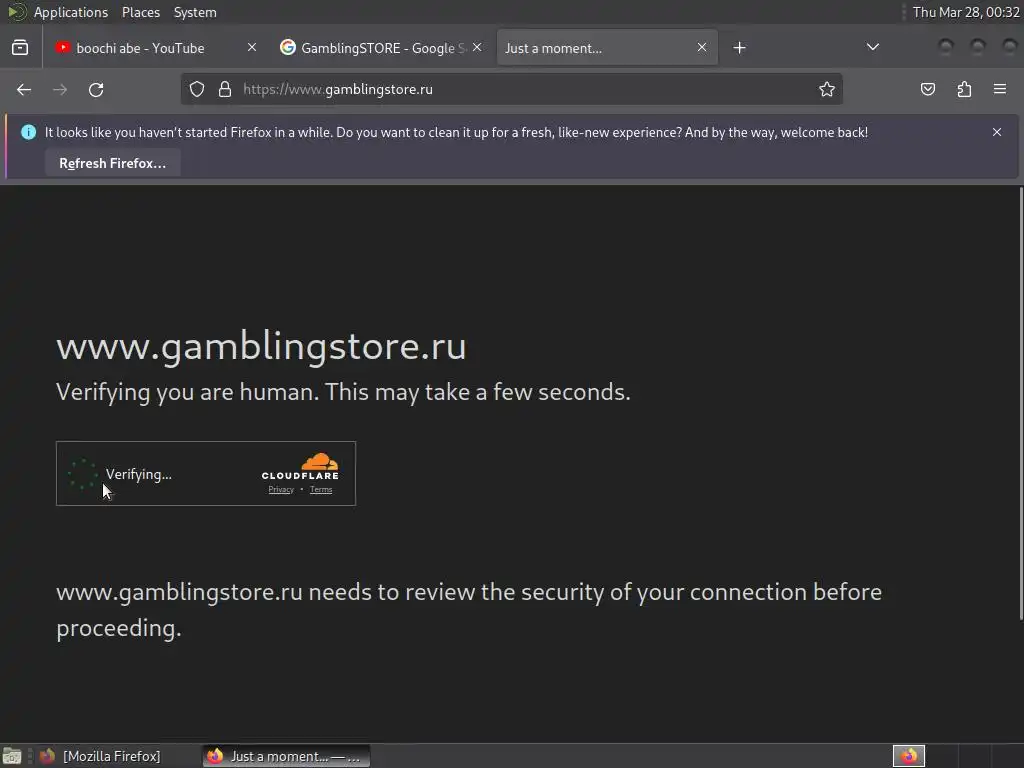Open Firefox View recent browsing icon
This screenshot has width=1024, height=768.
pos(20,48)
